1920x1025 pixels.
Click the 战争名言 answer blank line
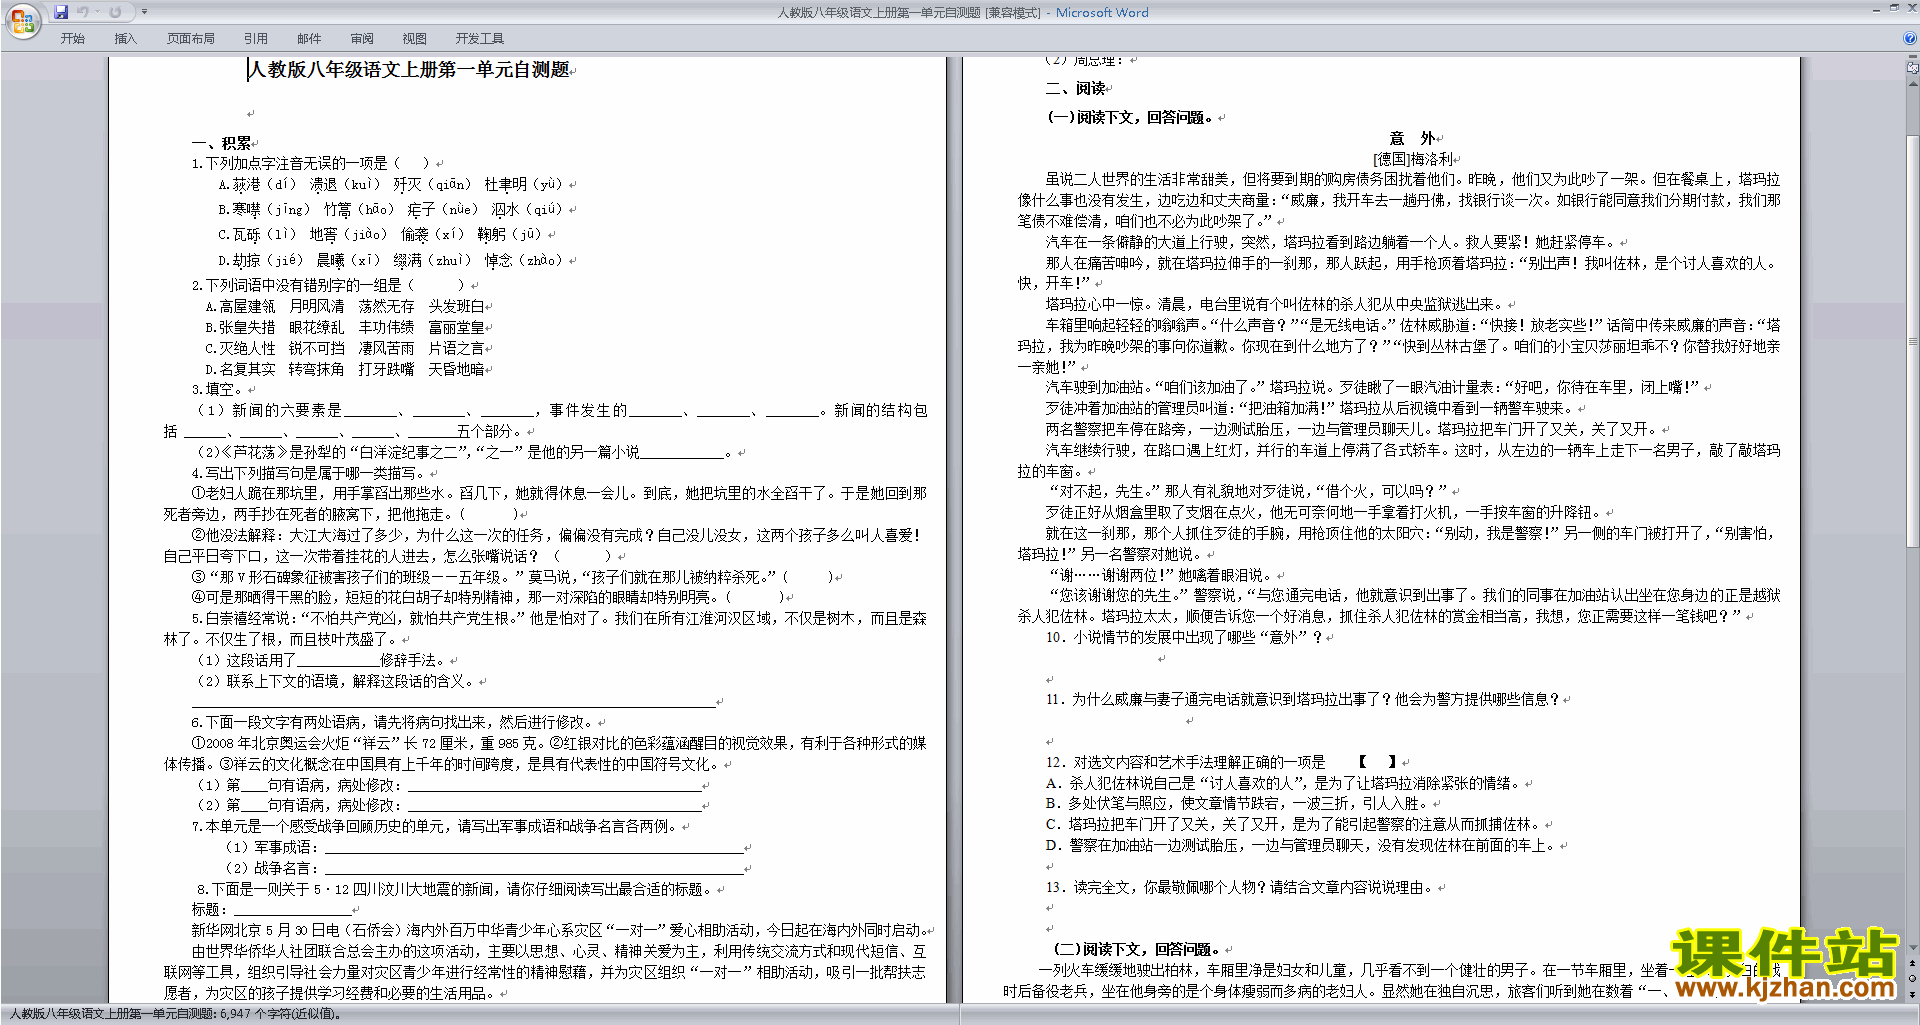tap(534, 868)
